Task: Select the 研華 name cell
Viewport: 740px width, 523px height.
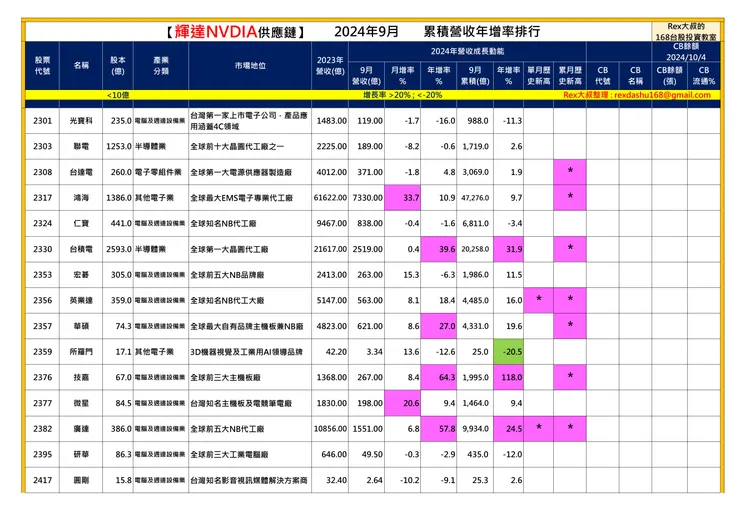Action: point(81,454)
